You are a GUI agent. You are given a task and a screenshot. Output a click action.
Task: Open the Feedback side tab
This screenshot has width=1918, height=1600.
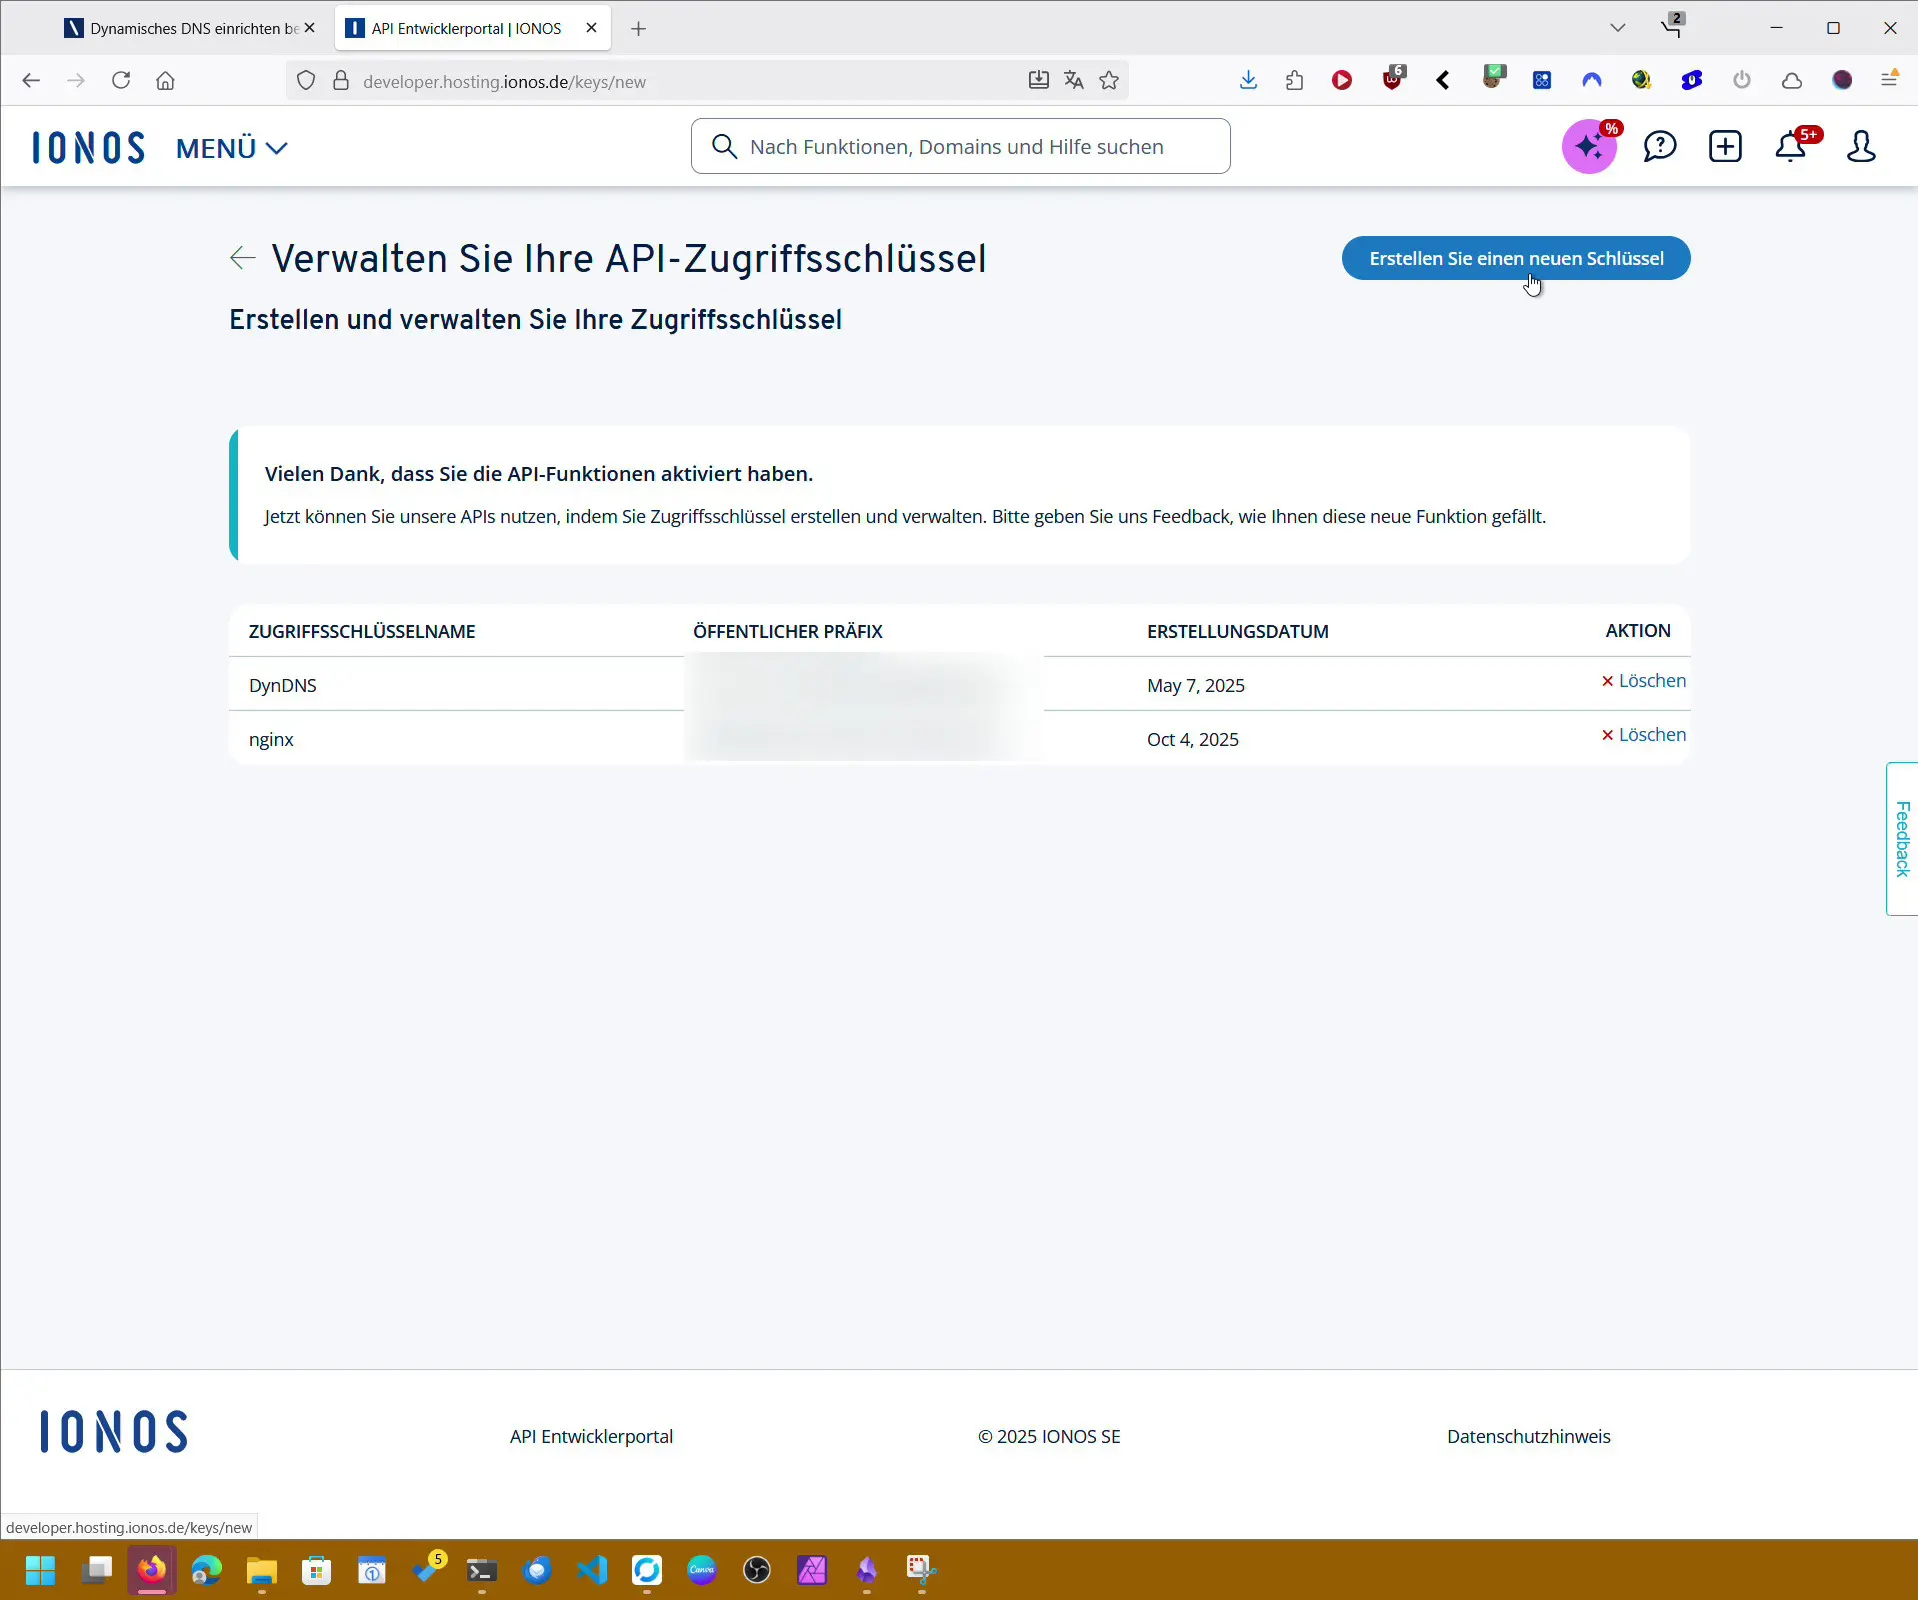1901,838
